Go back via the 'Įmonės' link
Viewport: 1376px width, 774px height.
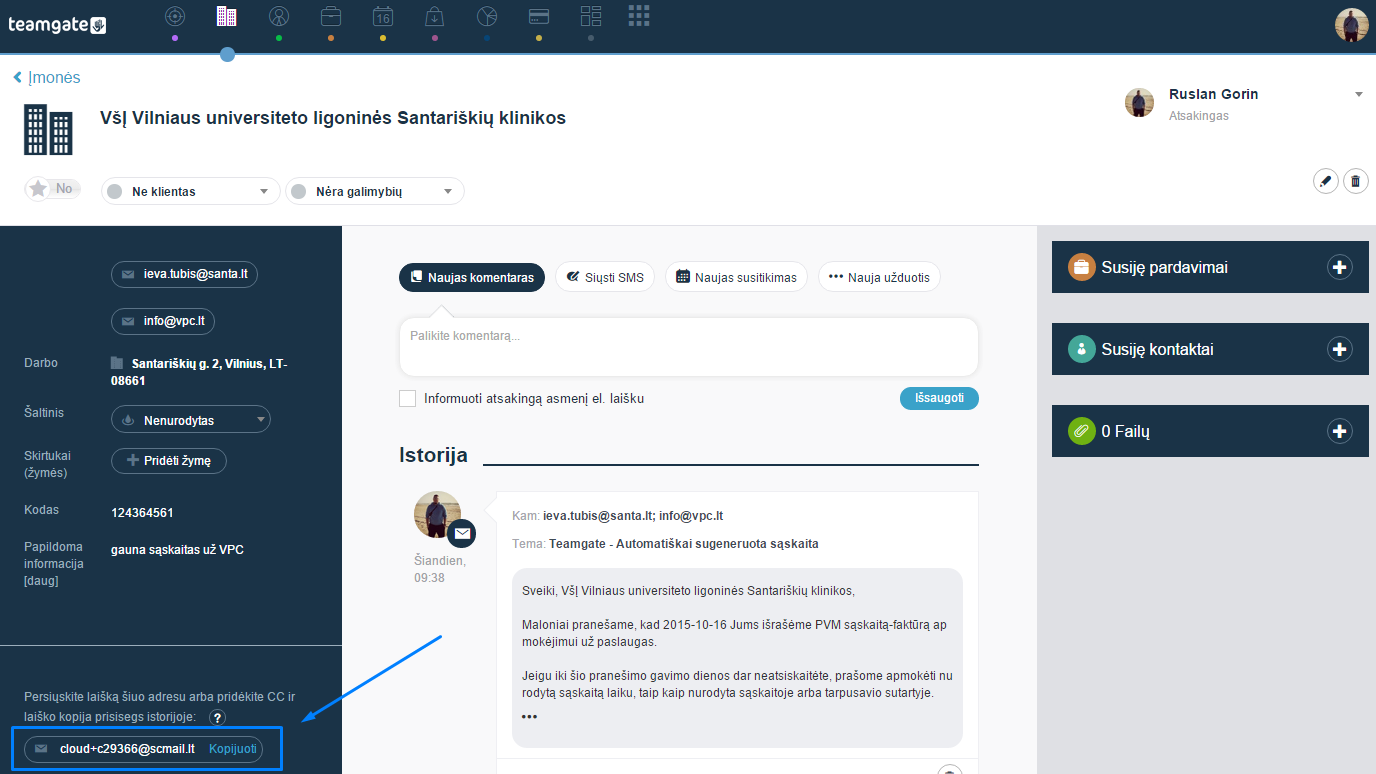pyautogui.click(x=47, y=78)
